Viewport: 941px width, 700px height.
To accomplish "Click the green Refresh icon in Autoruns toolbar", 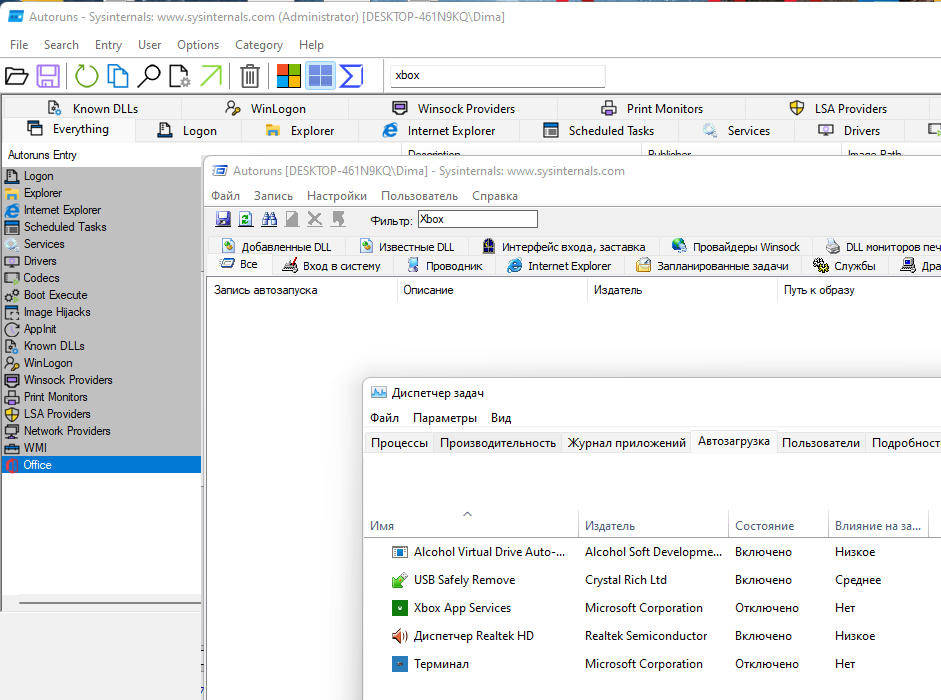I will click(x=86, y=76).
